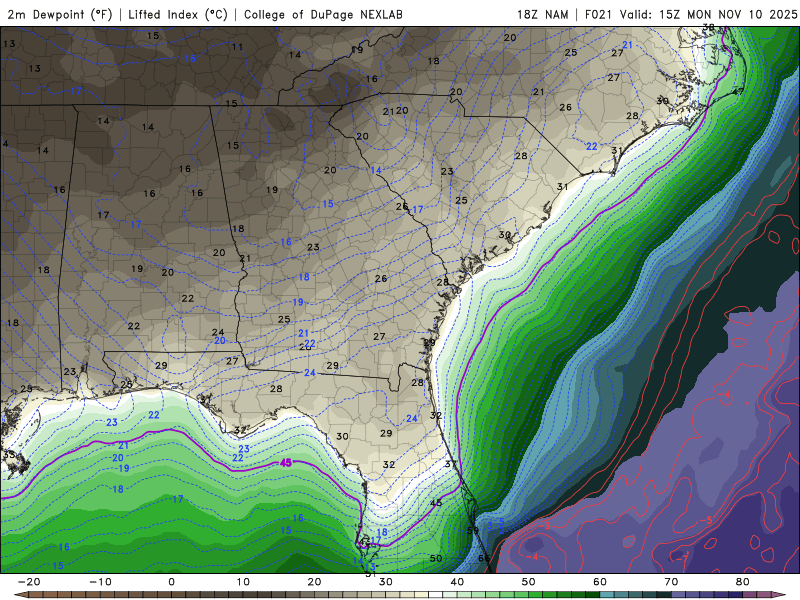
Task: Click the "30" color scale label below the map
Action: [x=386, y=582]
